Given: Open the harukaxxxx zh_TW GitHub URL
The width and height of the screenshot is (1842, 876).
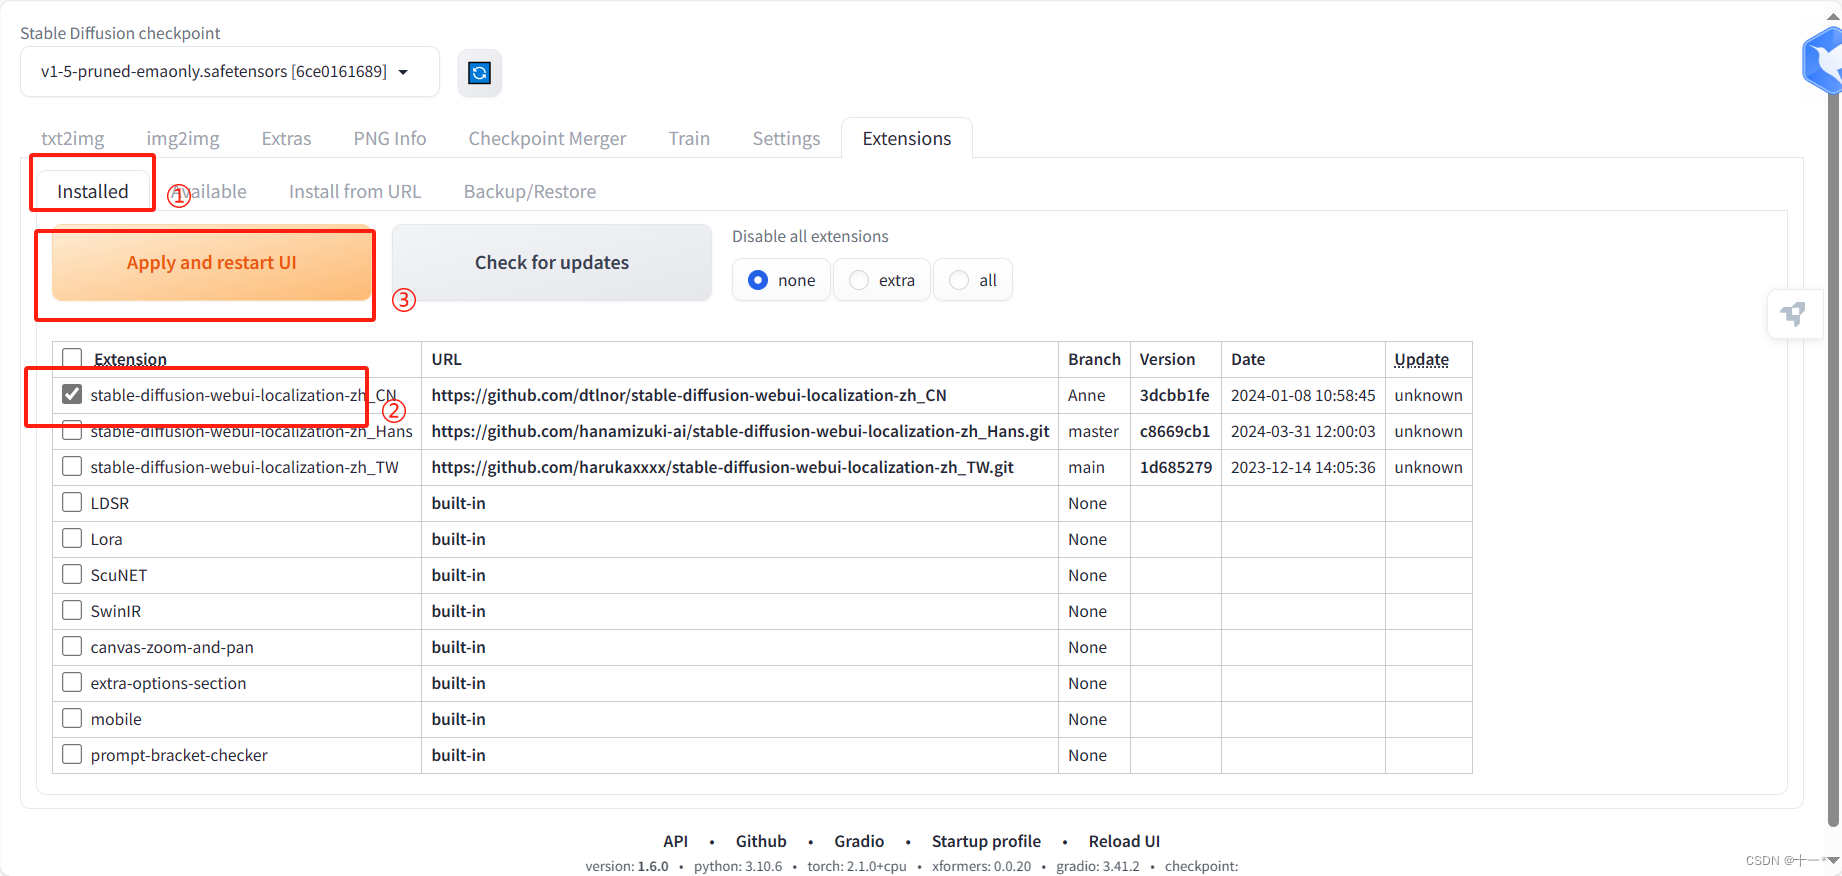Looking at the screenshot, I should click(x=722, y=467).
